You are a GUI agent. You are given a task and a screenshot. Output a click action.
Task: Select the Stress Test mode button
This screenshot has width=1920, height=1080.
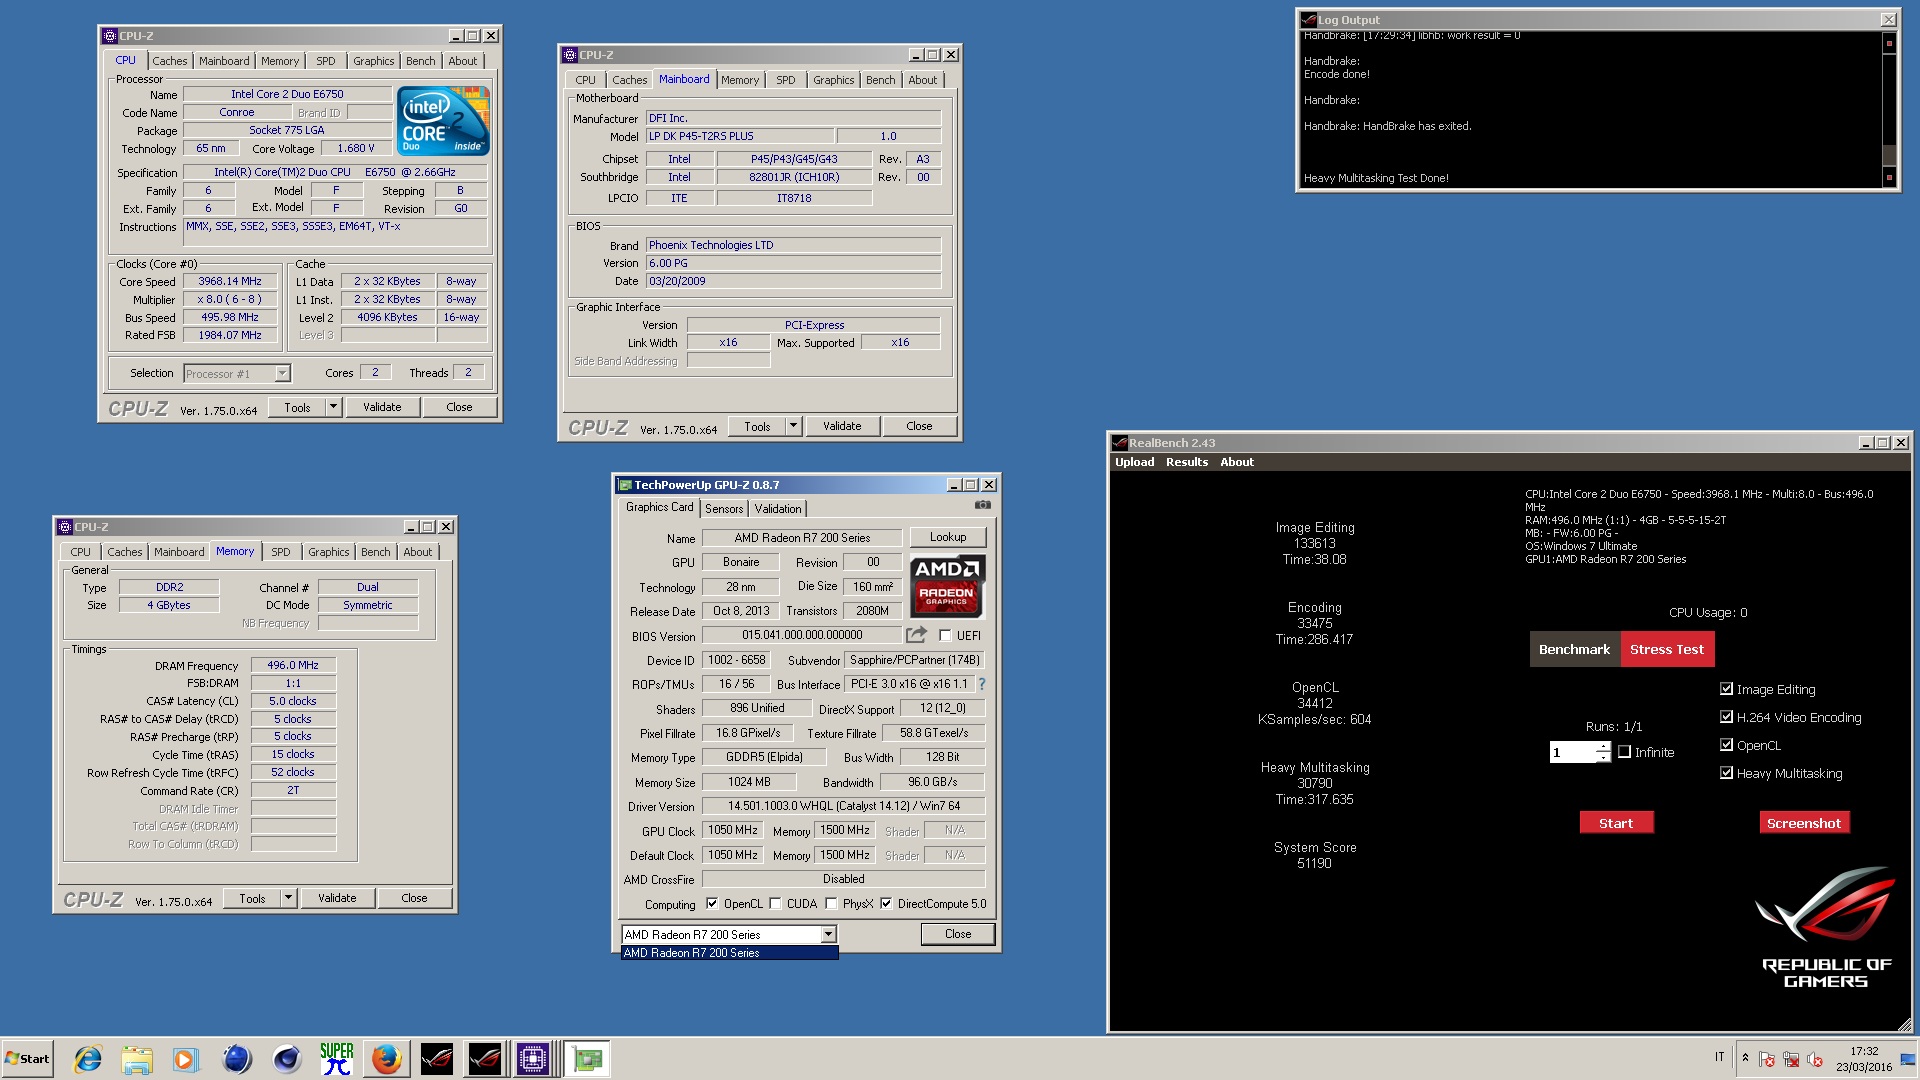click(x=1667, y=649)
